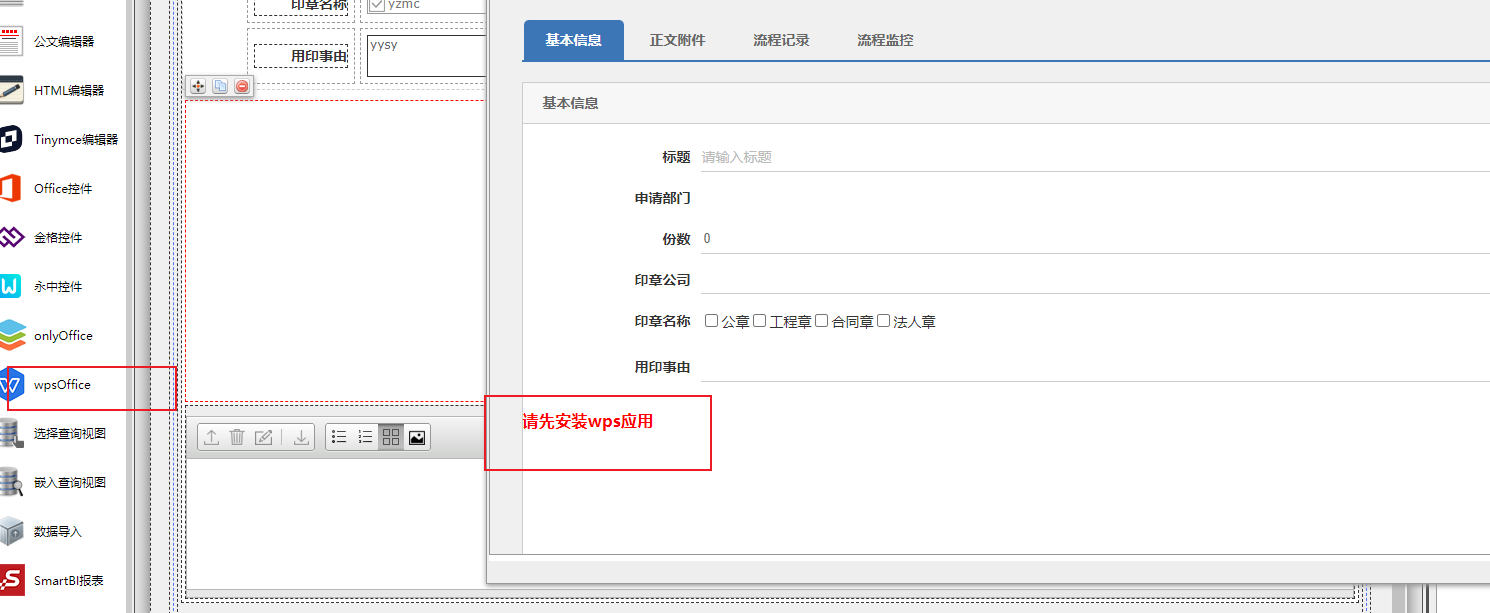Switch to the 流程监控 tab
1490x613 pixels.
(x=885, y=40)
